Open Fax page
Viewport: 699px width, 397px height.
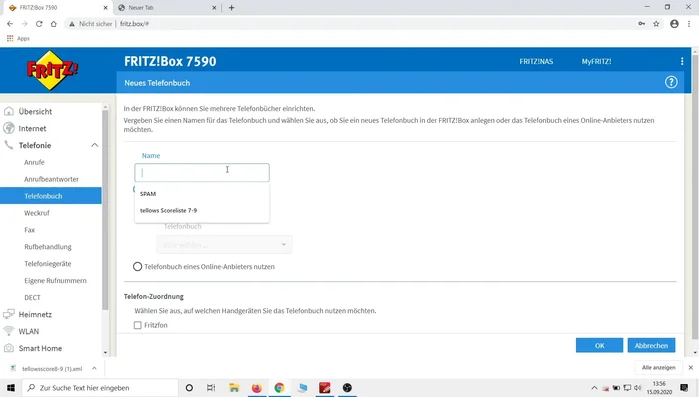pos(29,230)
